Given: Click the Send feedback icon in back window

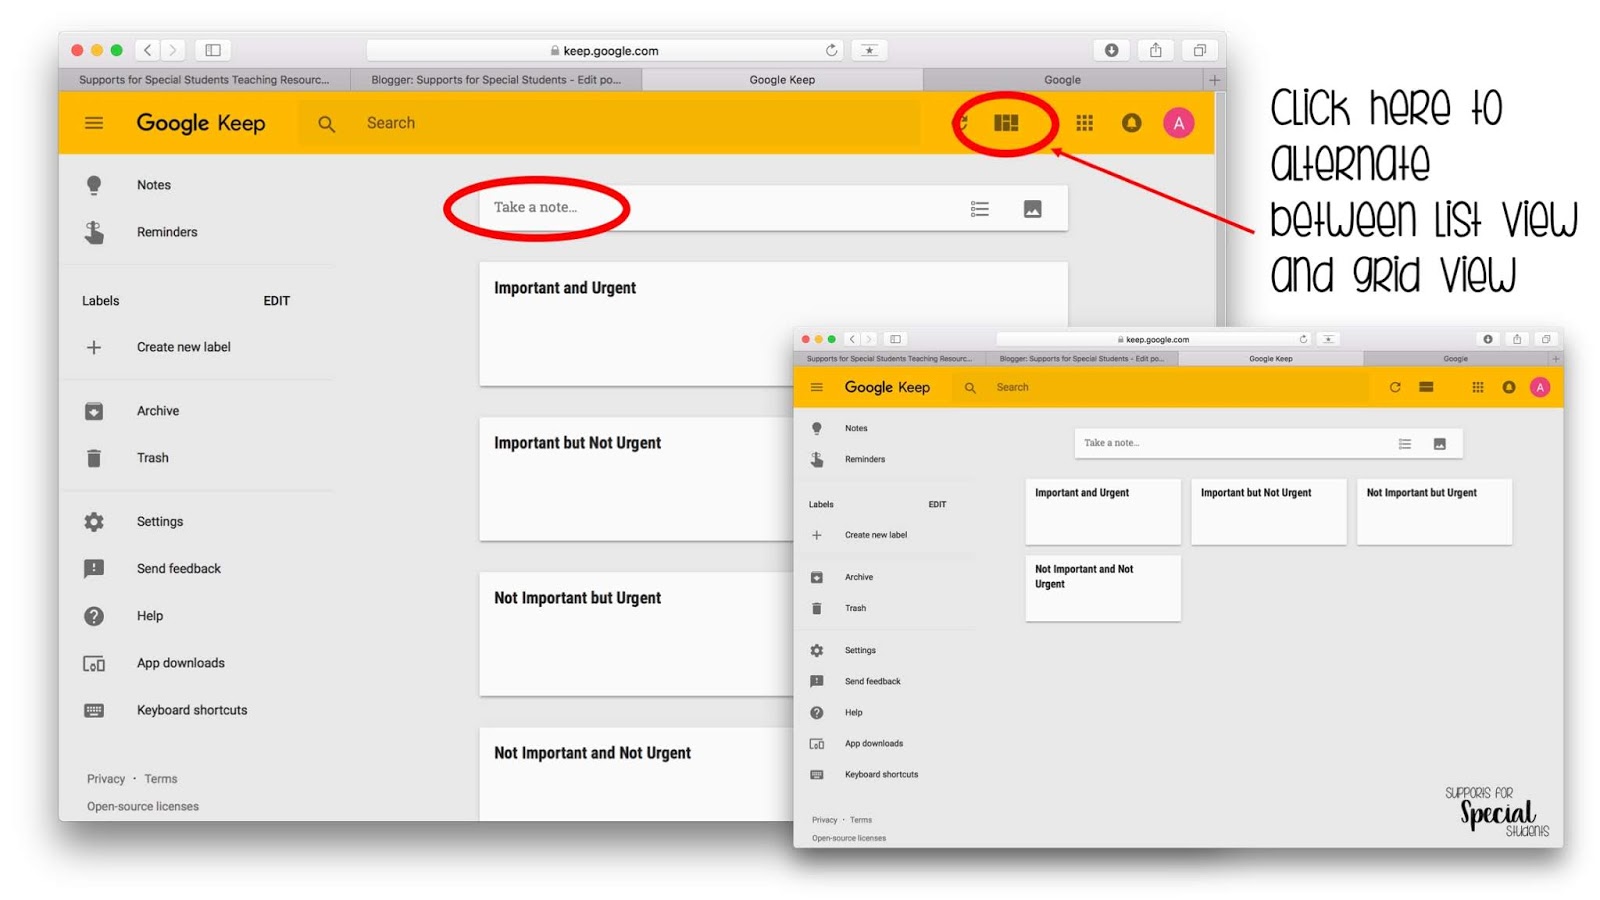Looking at the screenshot, I should click(x=94, y=569).
